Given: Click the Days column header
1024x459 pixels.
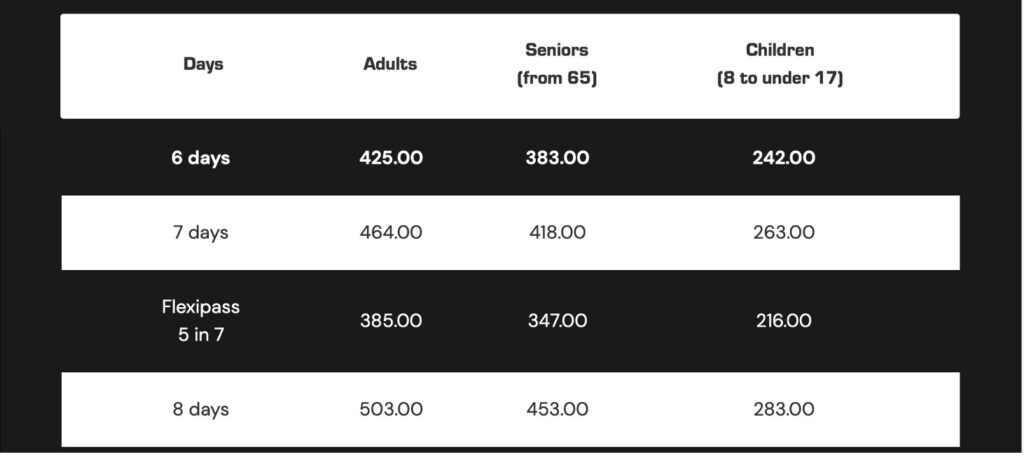Looking at the screenshot, I should [x=203, y=64].
